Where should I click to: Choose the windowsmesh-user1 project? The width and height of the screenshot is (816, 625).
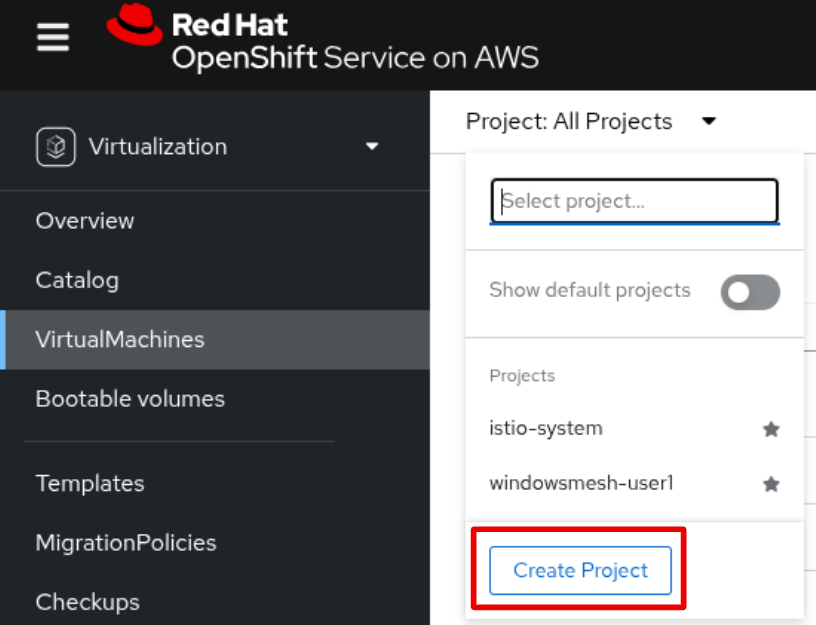pos(582,484)
